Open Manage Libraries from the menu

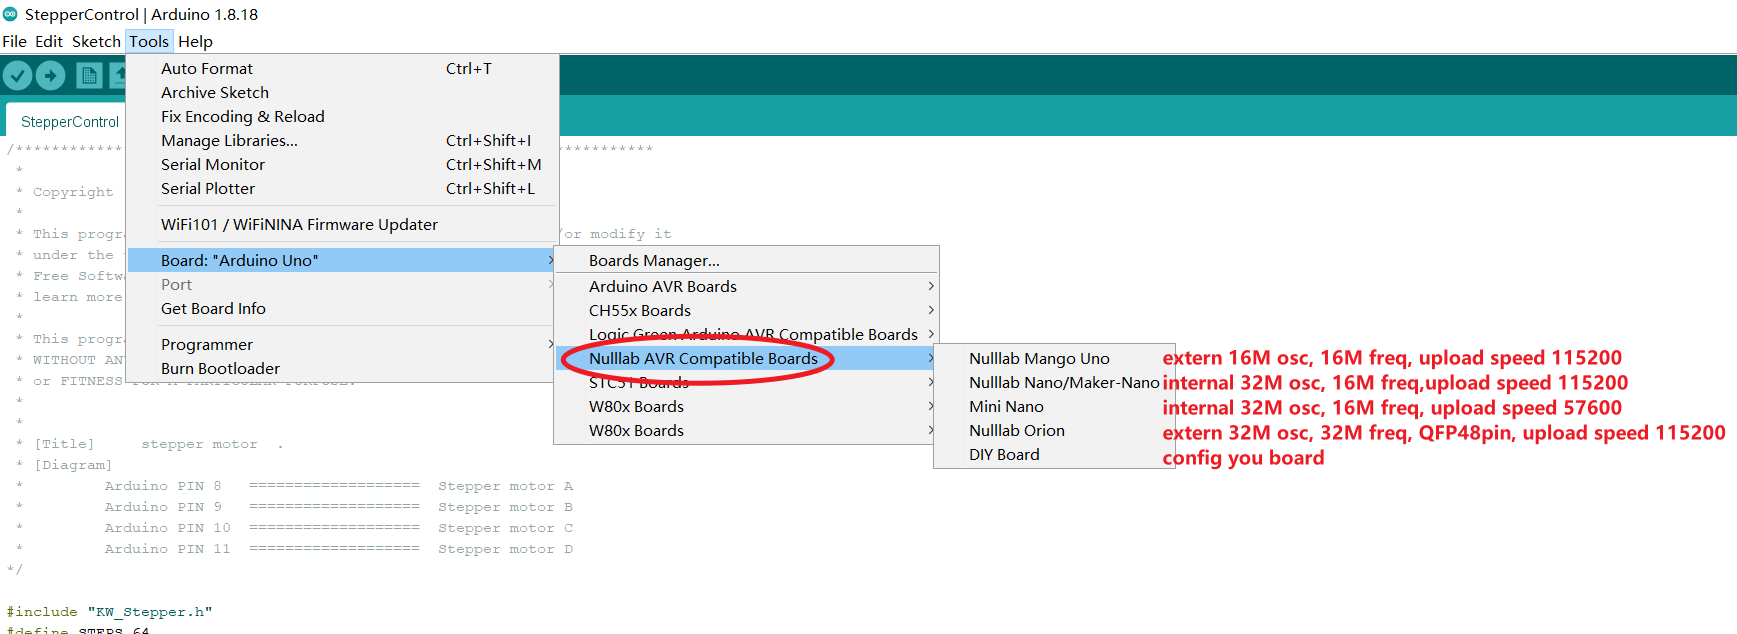[342, 140]
